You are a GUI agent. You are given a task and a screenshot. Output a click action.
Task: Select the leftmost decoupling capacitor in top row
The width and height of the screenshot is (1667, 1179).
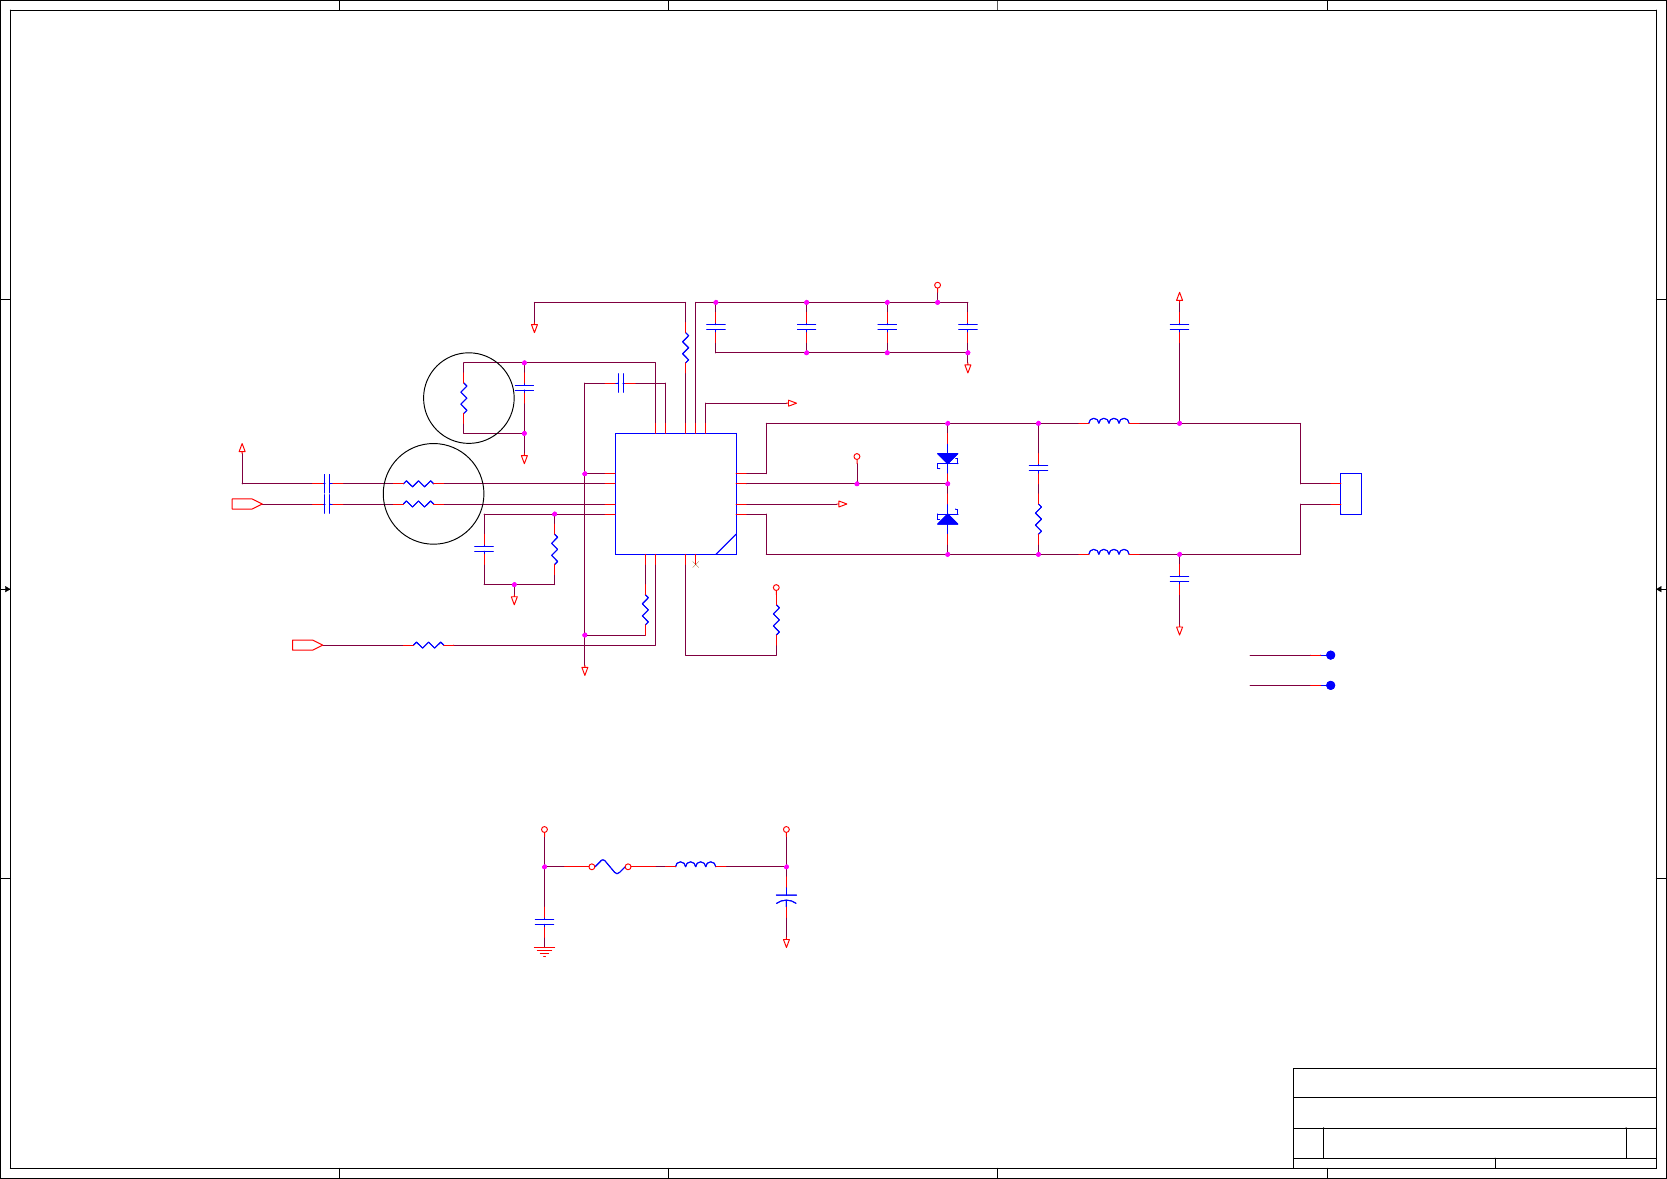click(x=716, y=326)
